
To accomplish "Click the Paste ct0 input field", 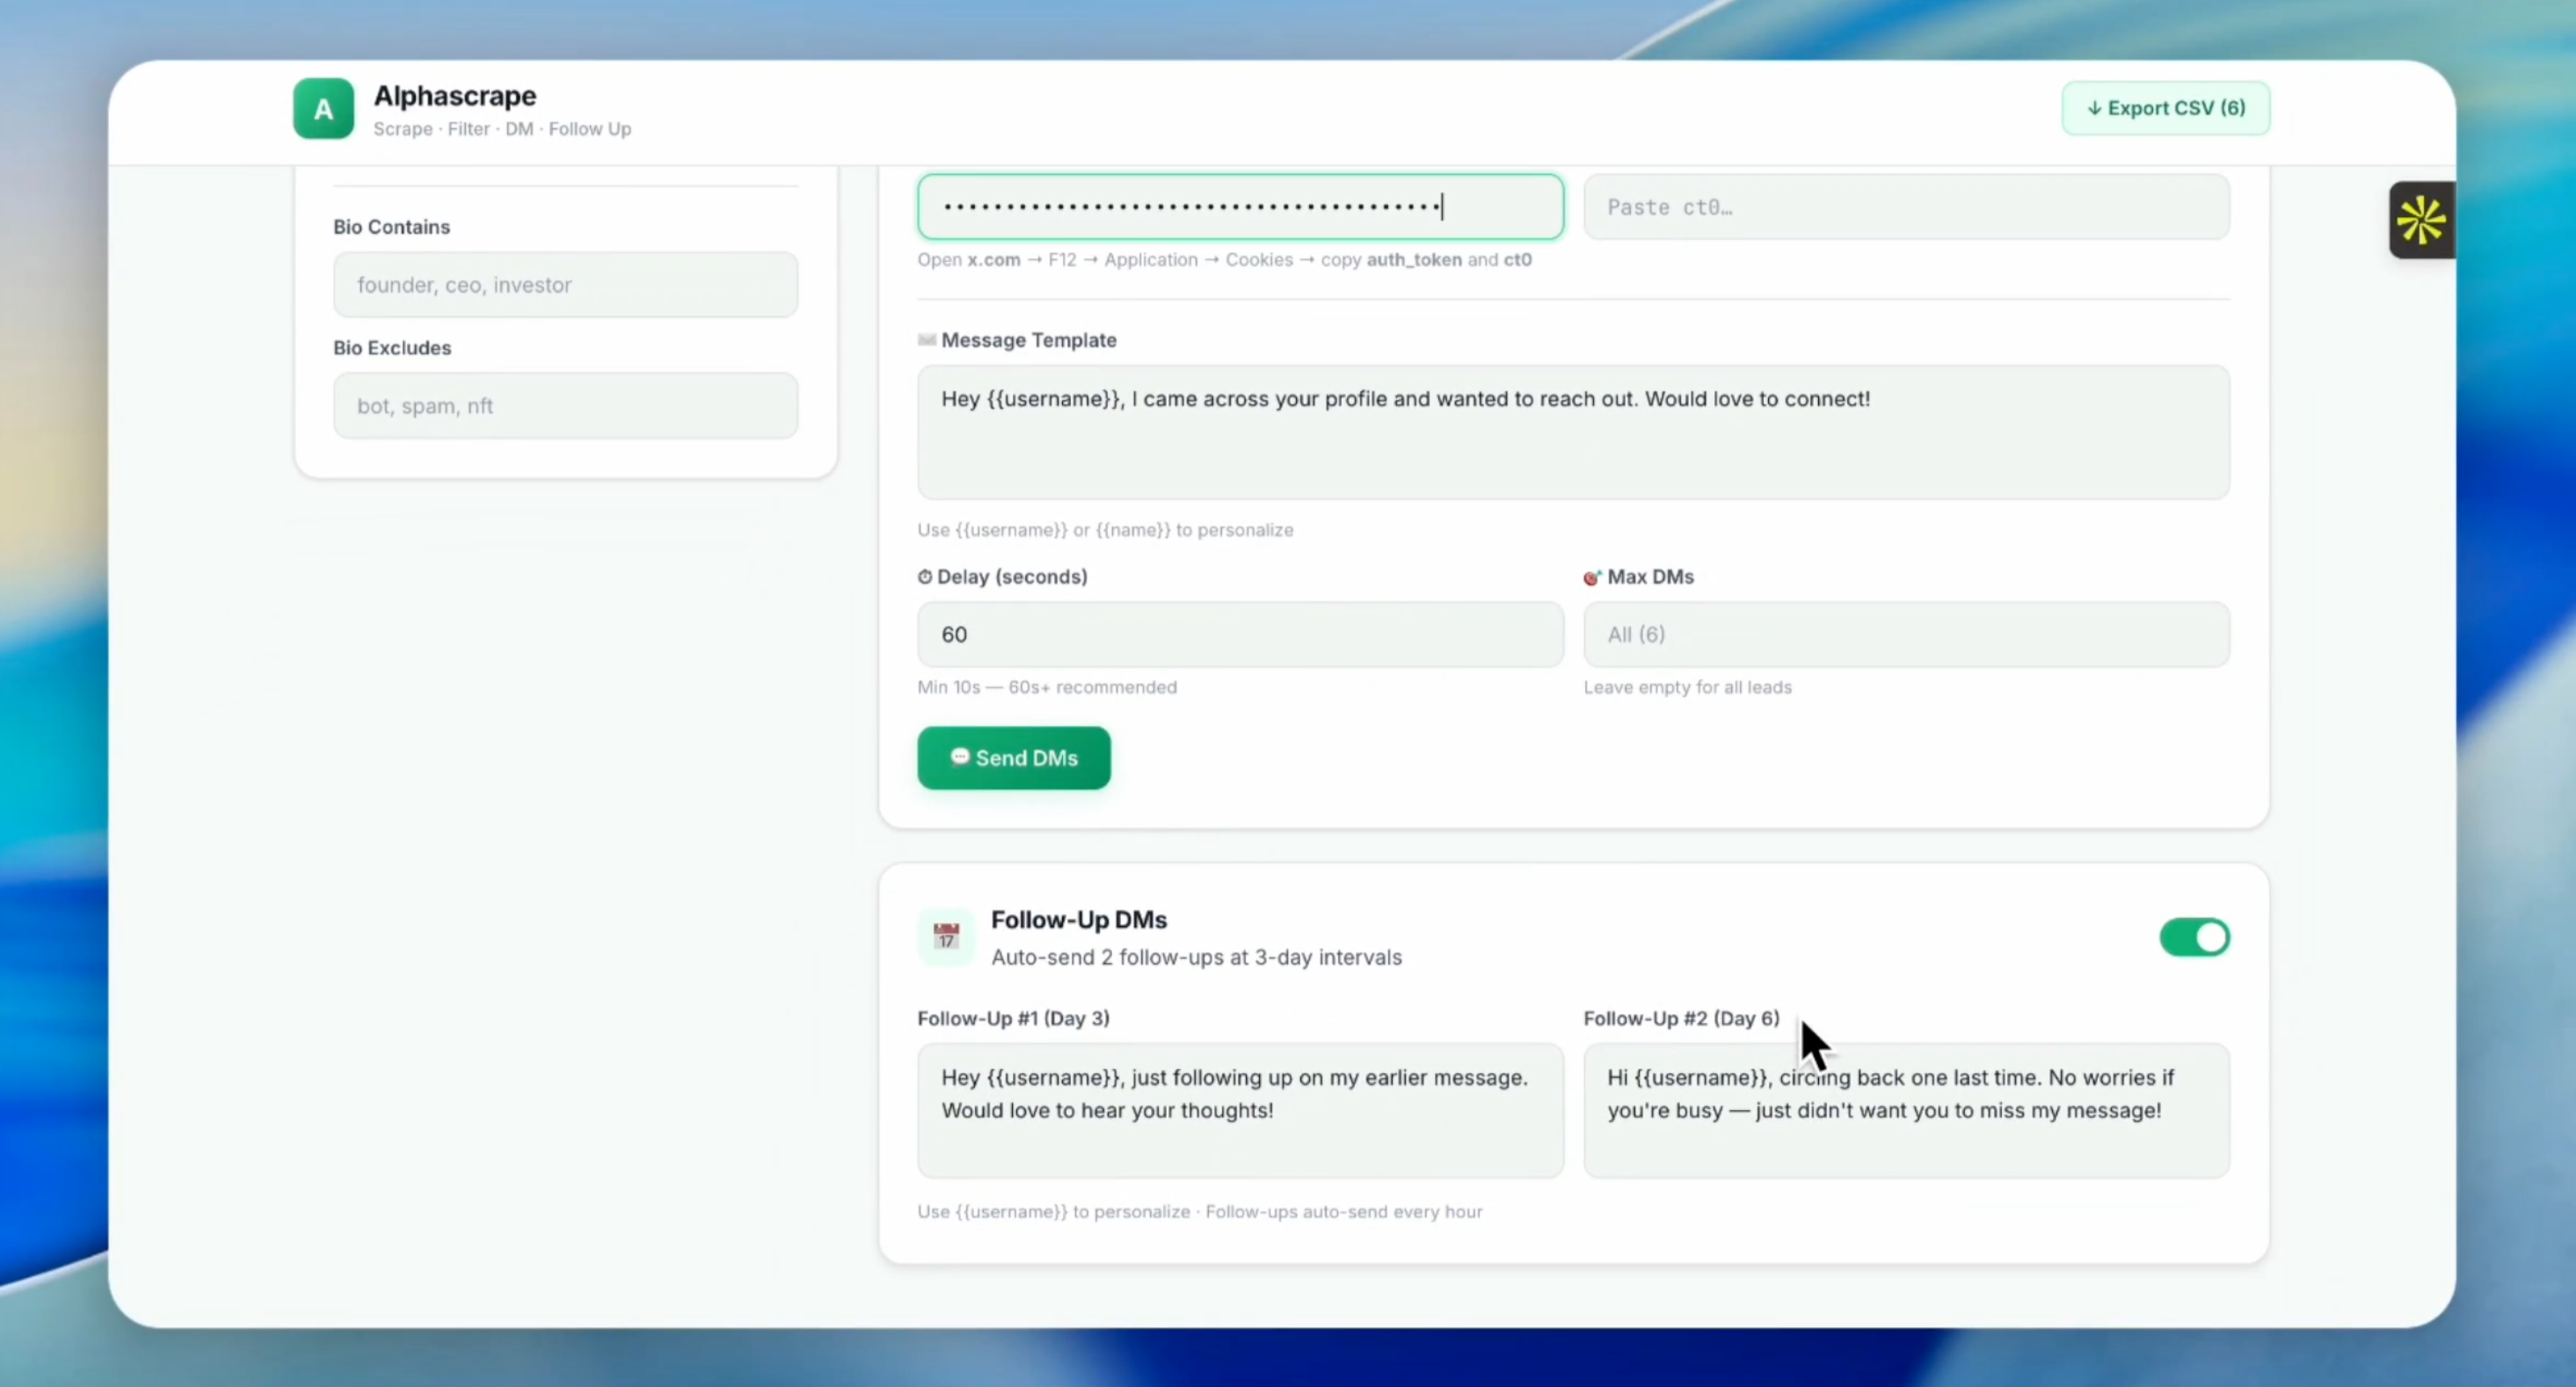I will point(1906,207).
